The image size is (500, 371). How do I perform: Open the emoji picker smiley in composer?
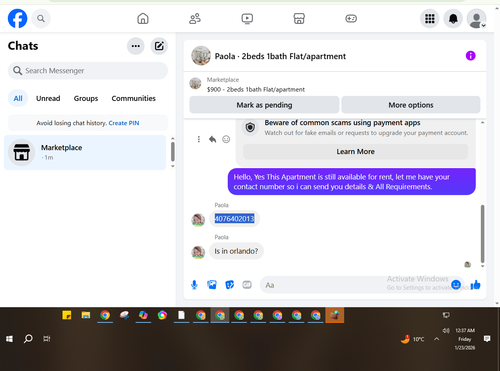coord(456,285)
